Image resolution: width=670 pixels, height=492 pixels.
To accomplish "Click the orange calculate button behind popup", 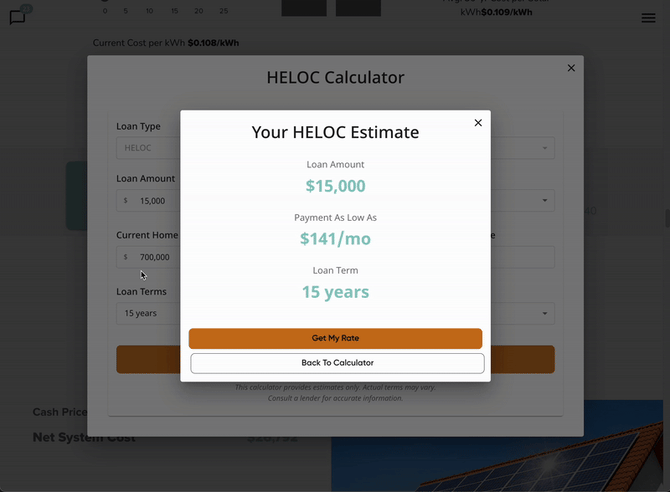I will pyautogui.click(x=148, y=360).
